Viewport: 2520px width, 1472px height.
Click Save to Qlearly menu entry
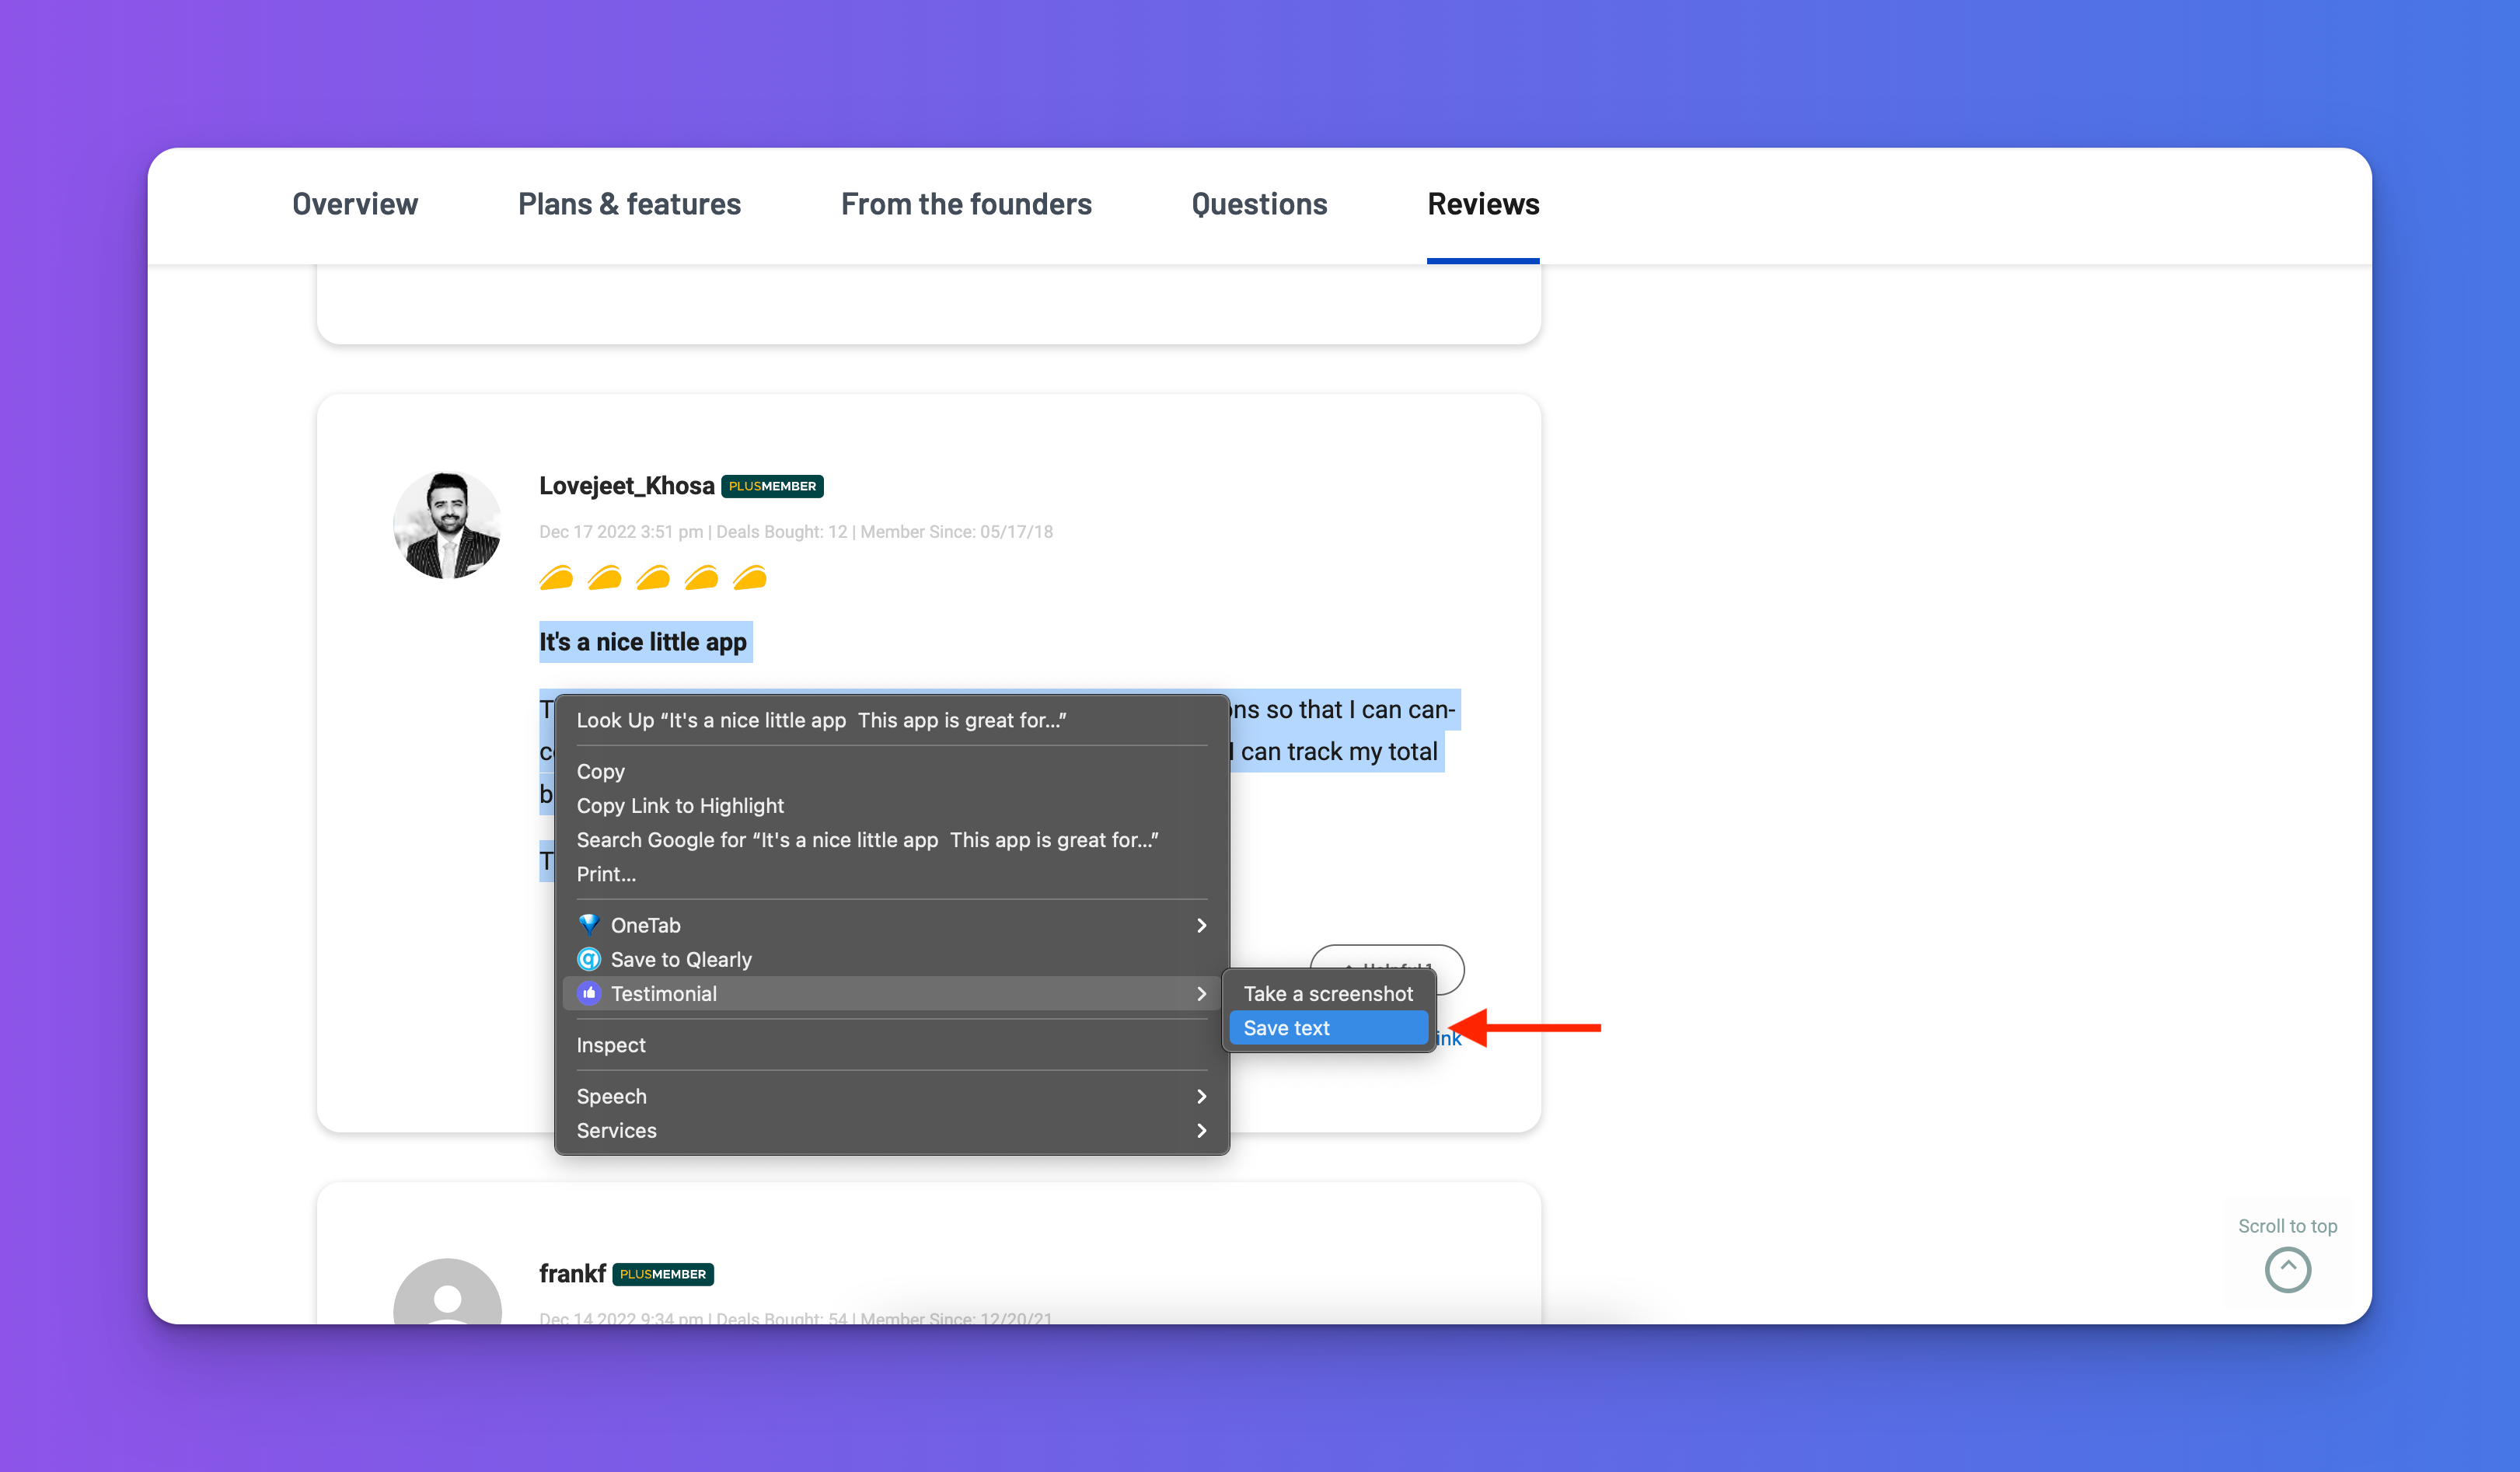click(x=891, y=960)
